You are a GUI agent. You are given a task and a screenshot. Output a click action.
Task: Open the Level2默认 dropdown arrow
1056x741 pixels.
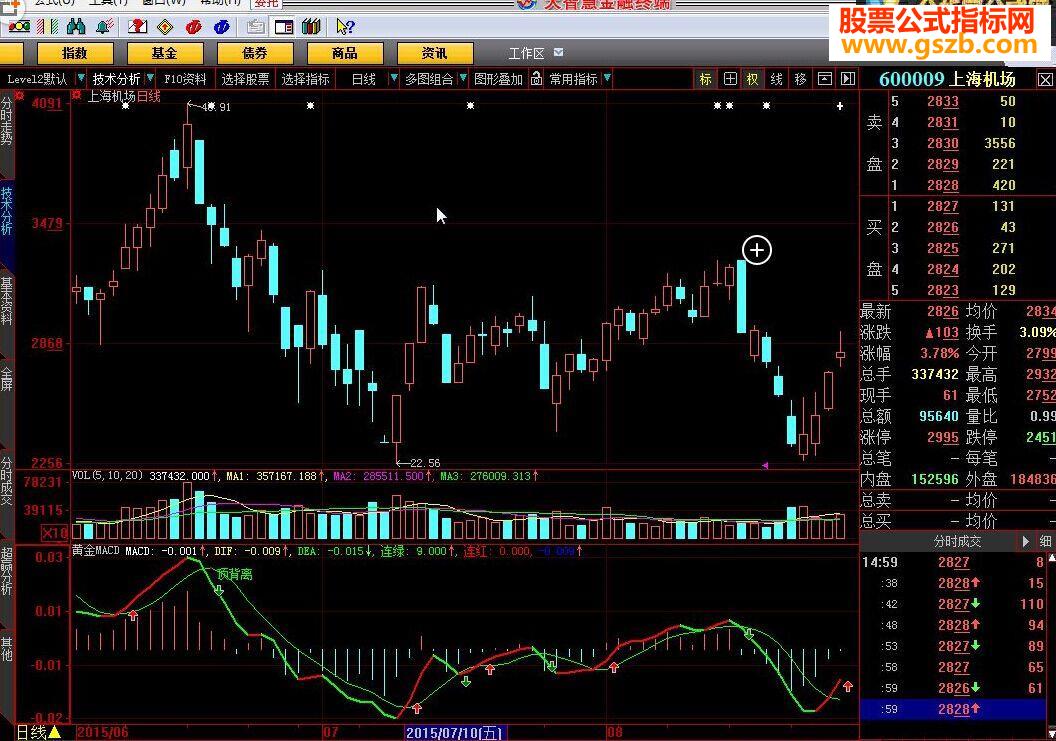pos(81,79)
